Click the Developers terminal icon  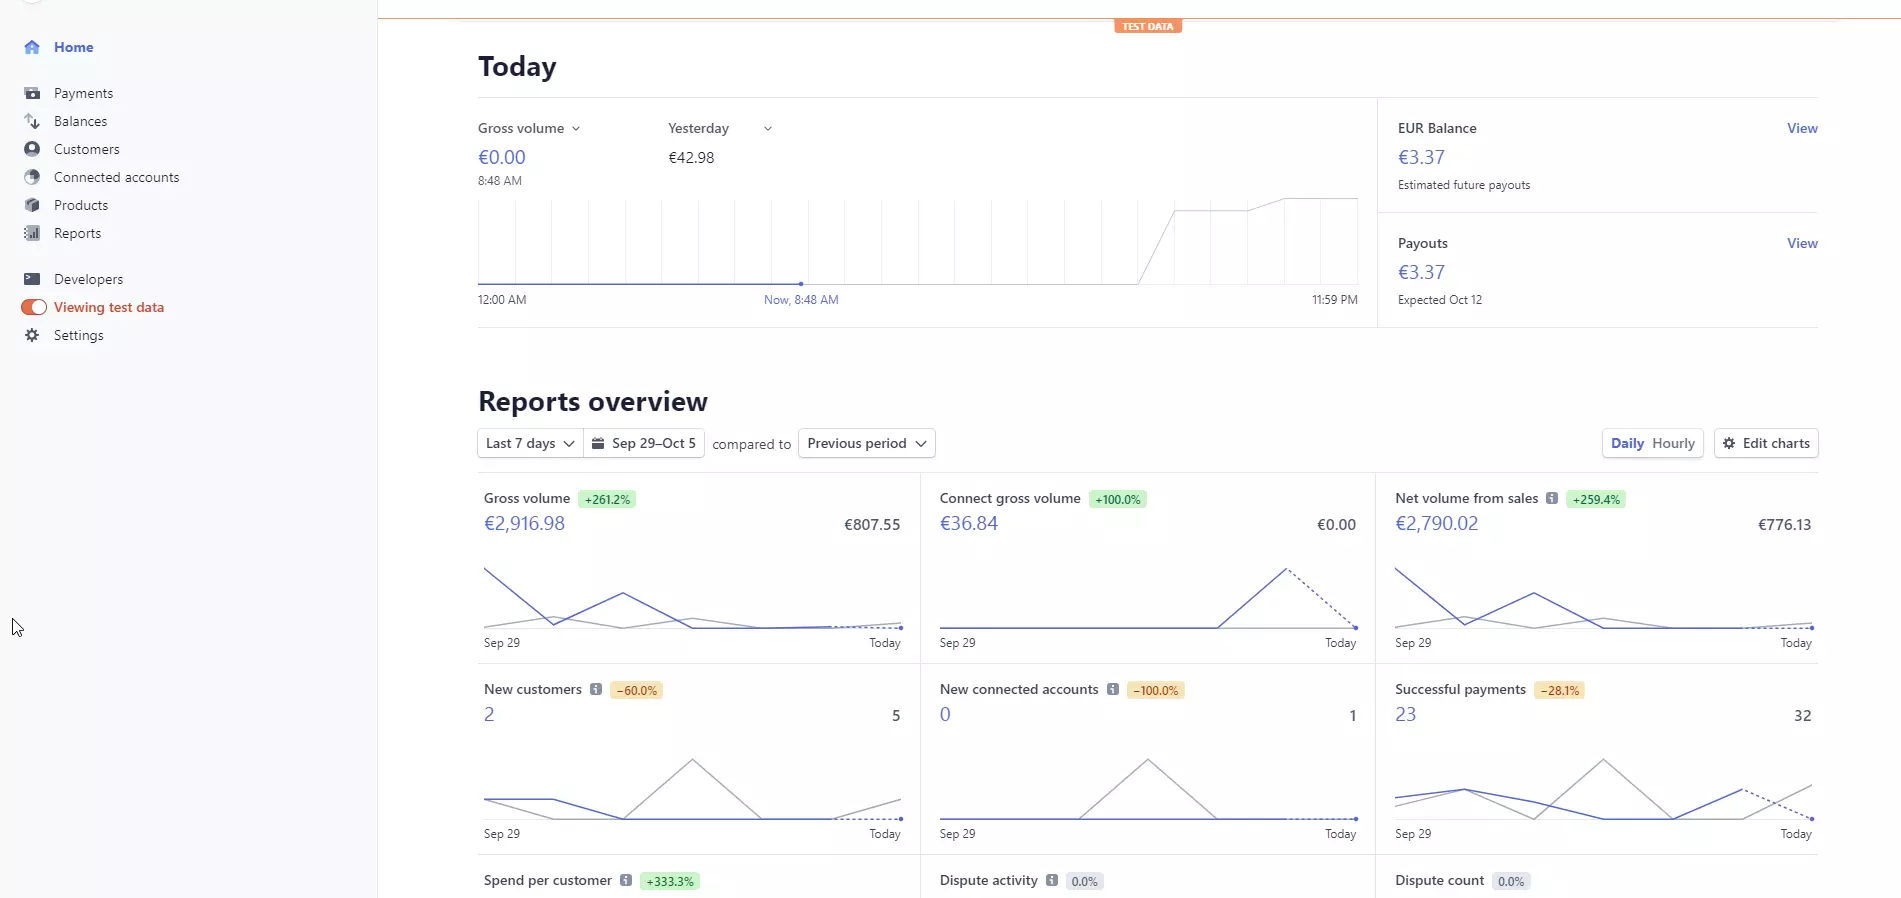coord(32,279)
